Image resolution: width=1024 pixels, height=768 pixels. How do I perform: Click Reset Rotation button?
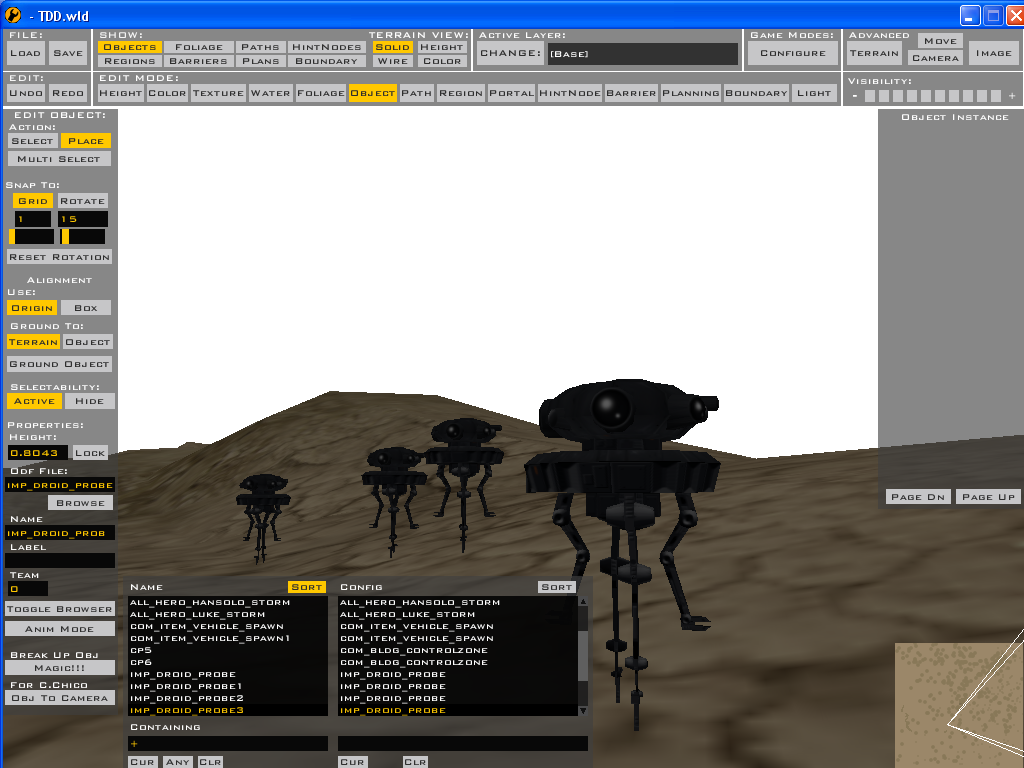(59, 257)
